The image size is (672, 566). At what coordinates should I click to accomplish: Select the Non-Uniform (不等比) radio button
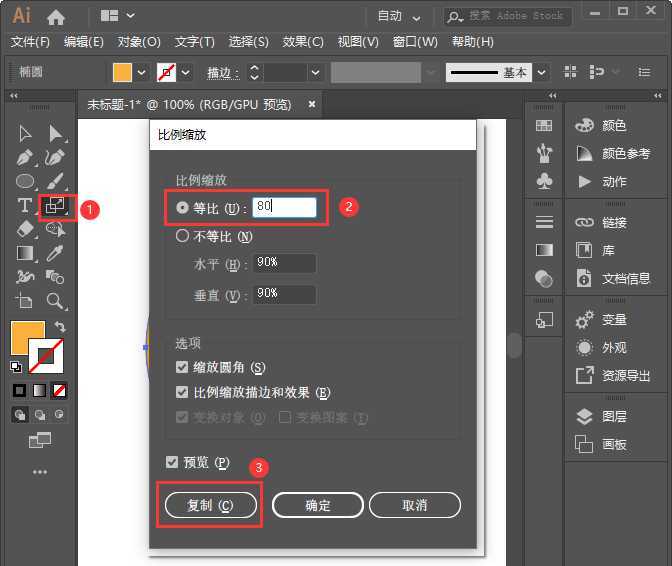(182, 237)
